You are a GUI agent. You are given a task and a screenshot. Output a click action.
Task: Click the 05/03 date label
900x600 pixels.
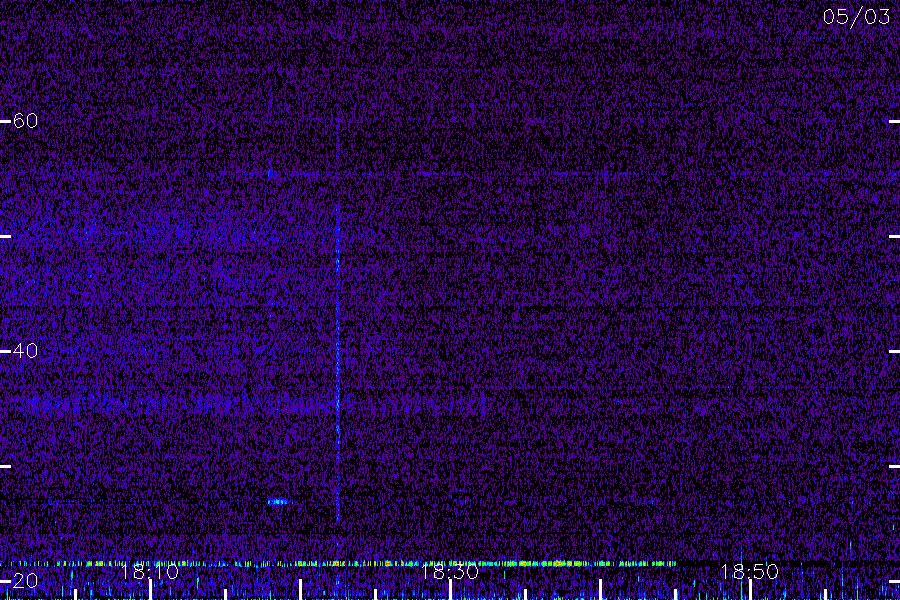pos(856,17)
